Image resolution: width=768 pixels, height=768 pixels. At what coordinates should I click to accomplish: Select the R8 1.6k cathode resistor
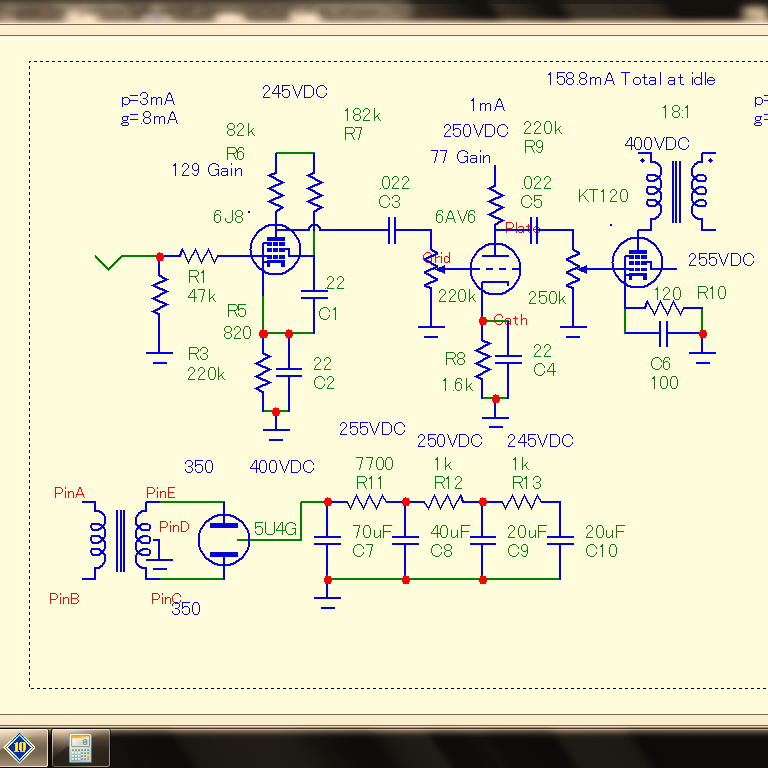483,360
